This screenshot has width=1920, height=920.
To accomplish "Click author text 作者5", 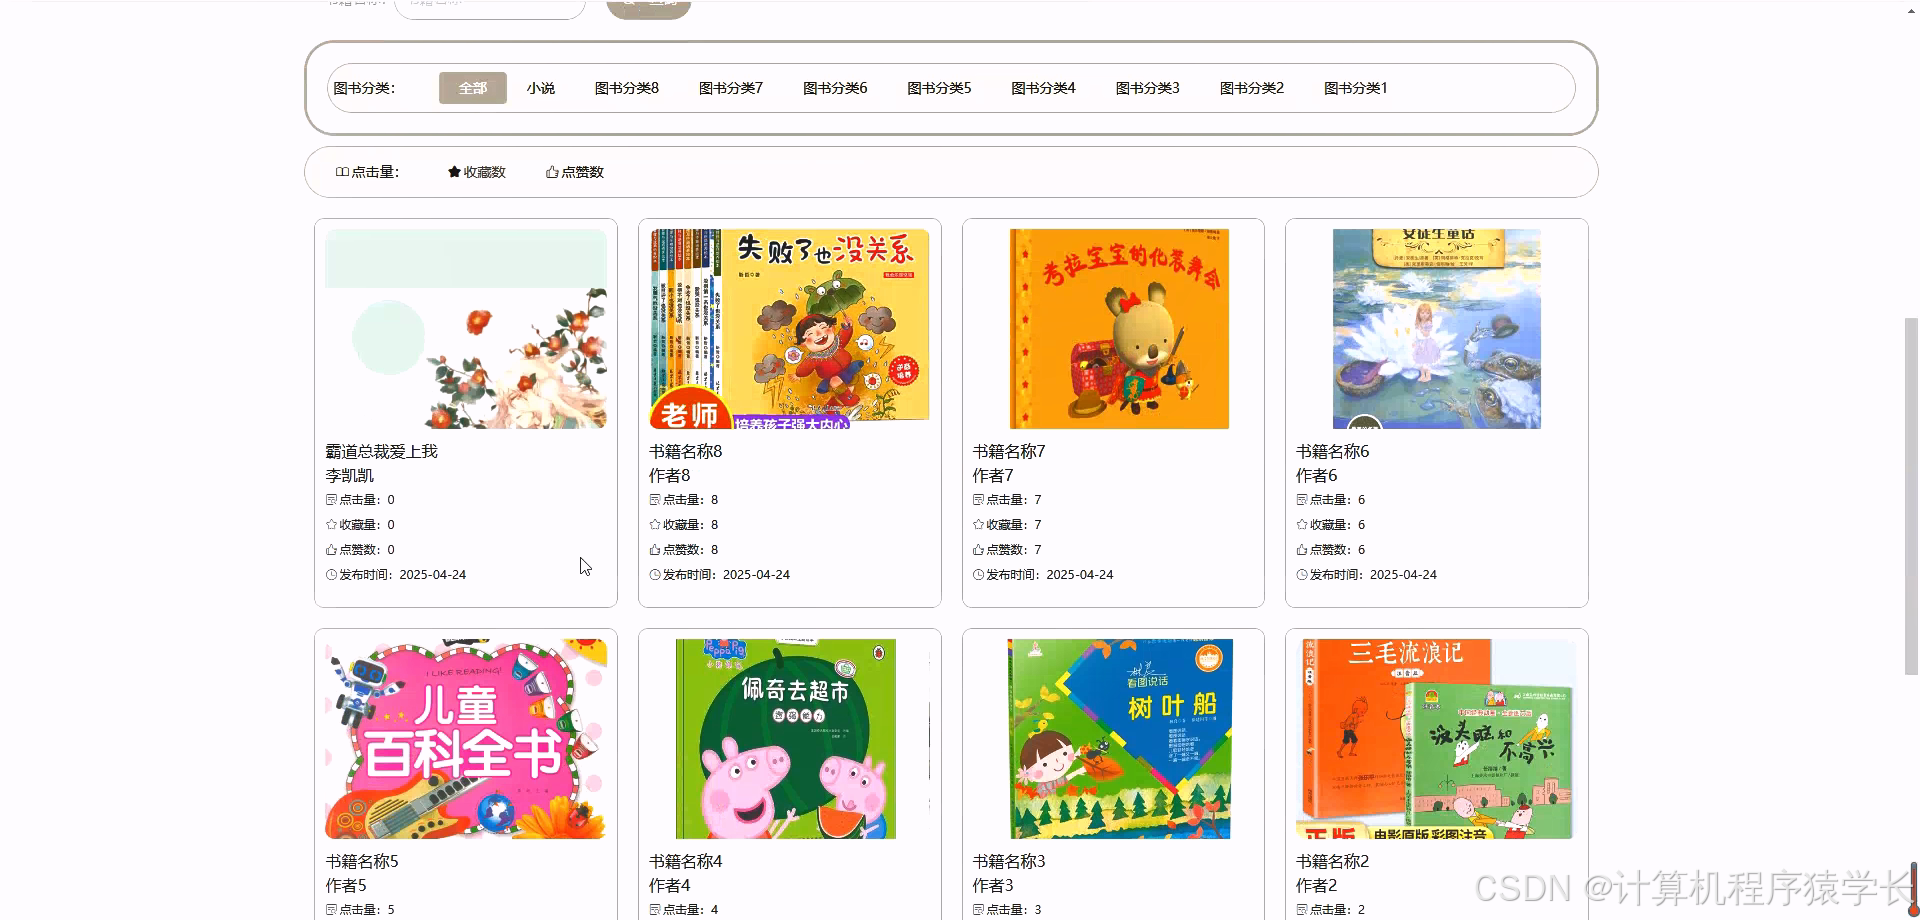I will tap(346, 886).
